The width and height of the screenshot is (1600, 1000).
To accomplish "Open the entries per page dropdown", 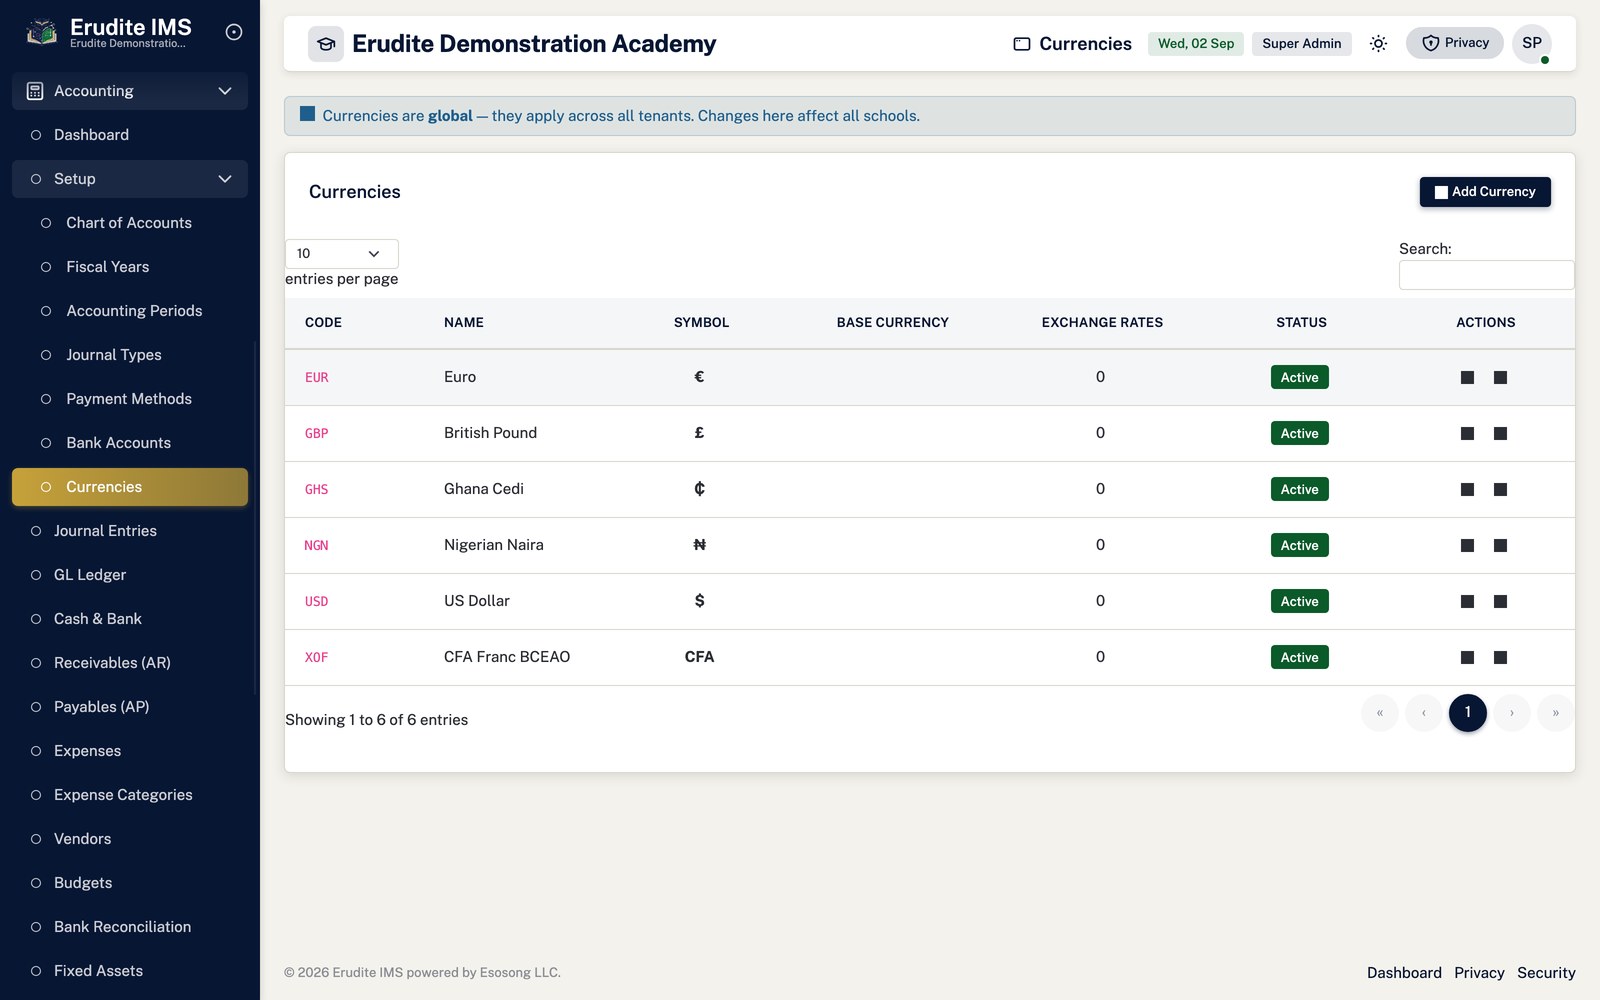I will 342,254.
